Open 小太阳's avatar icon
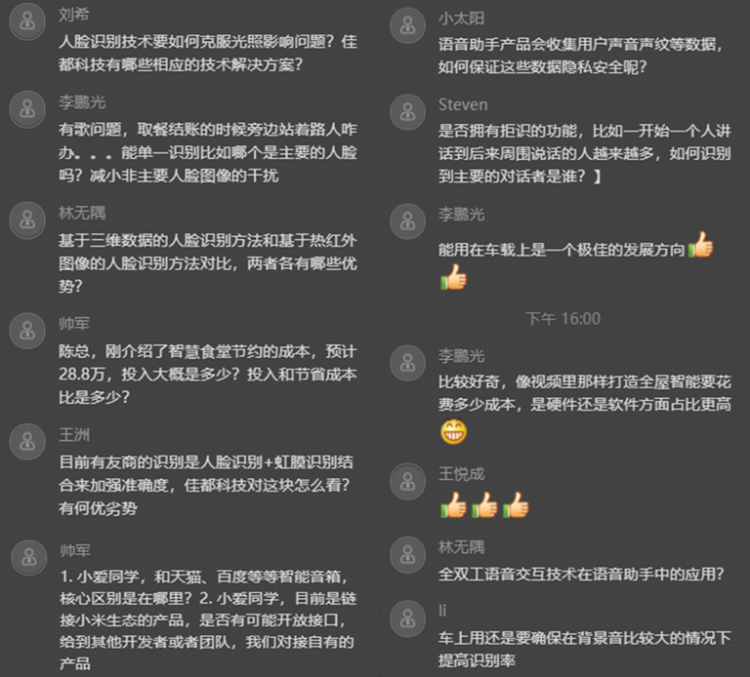Viewport: 750px width, 677px height. 408,25
